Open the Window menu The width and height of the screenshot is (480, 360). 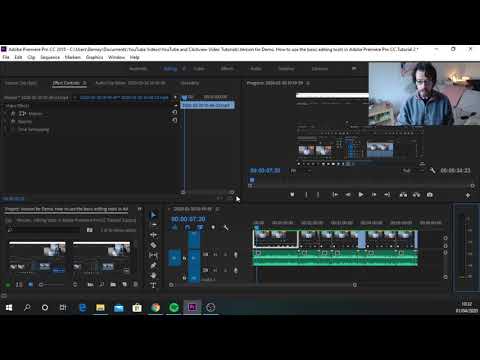pos(116,57)
